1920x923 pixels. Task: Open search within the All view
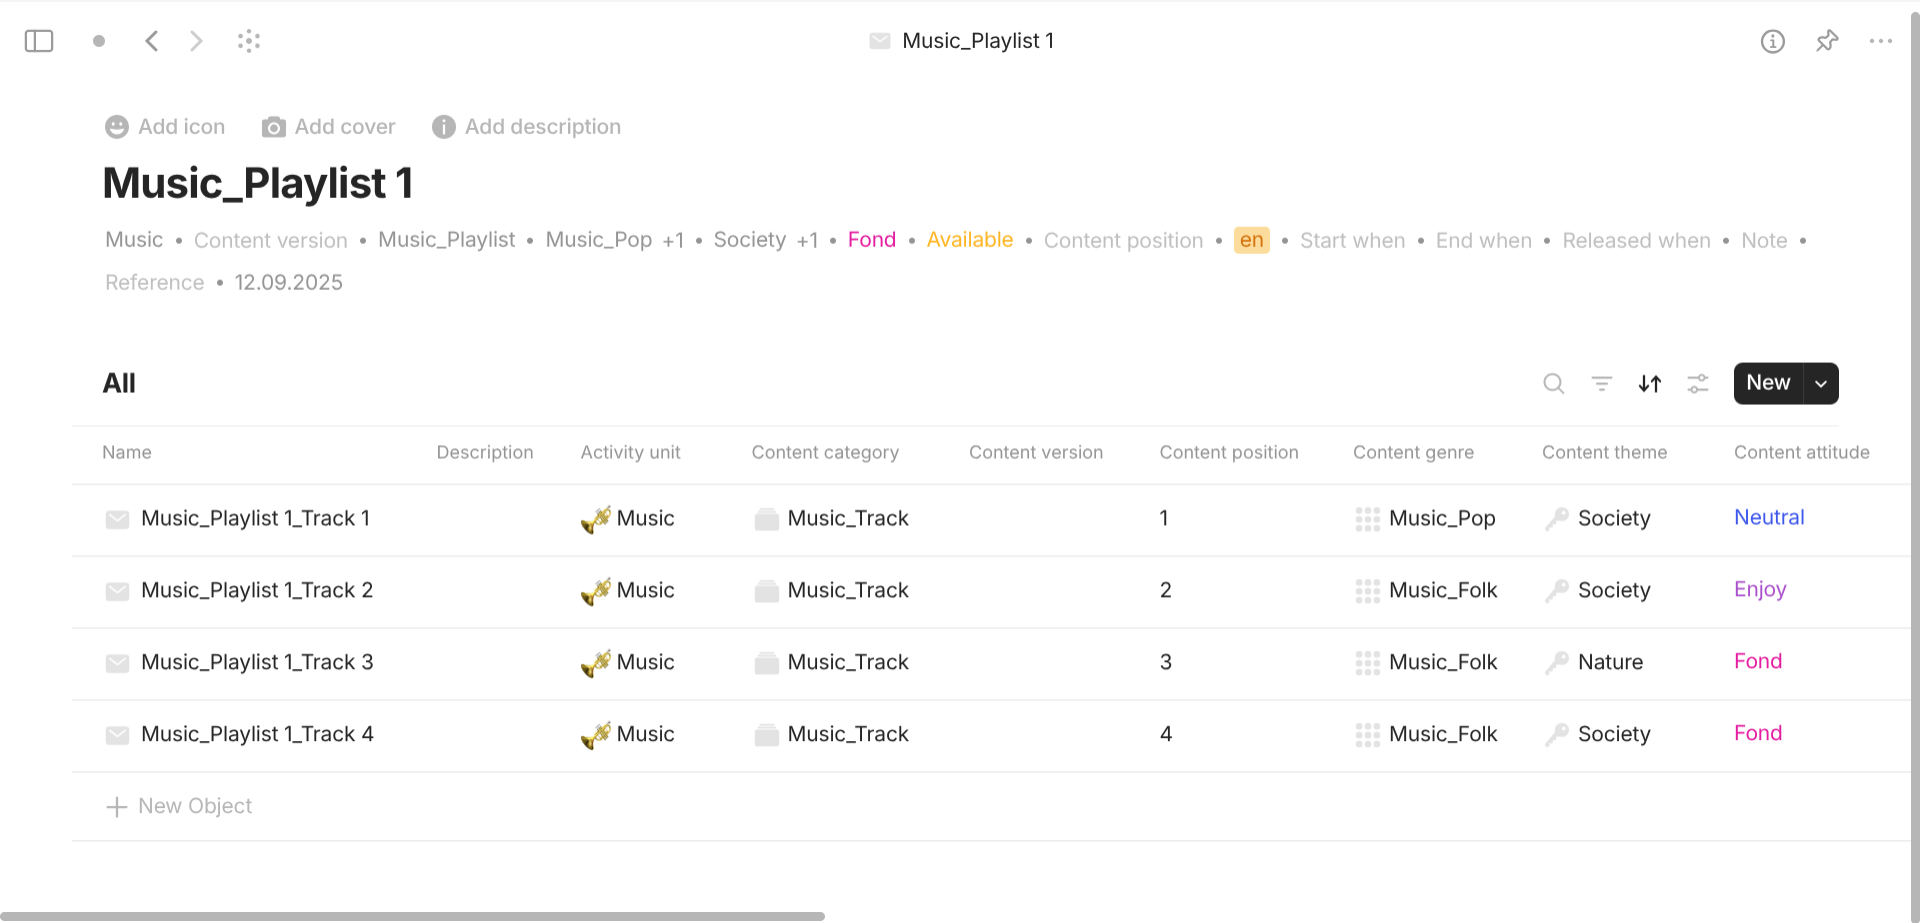1554,383
